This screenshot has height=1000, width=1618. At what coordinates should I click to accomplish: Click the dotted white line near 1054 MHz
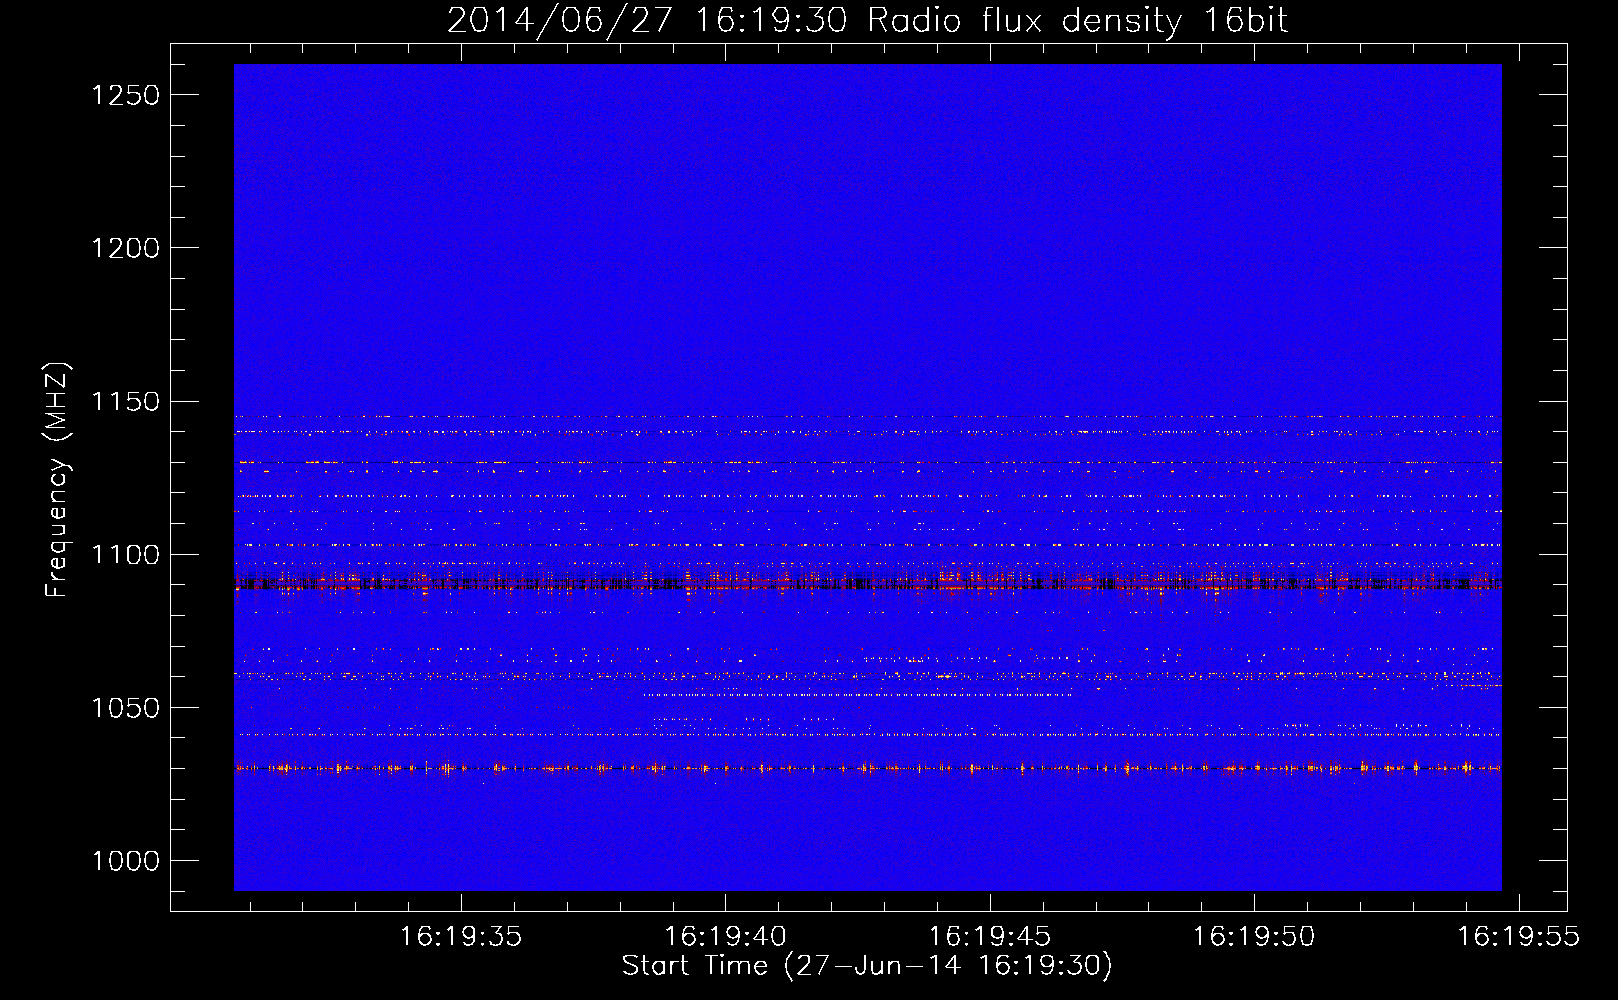pos(857,694)
